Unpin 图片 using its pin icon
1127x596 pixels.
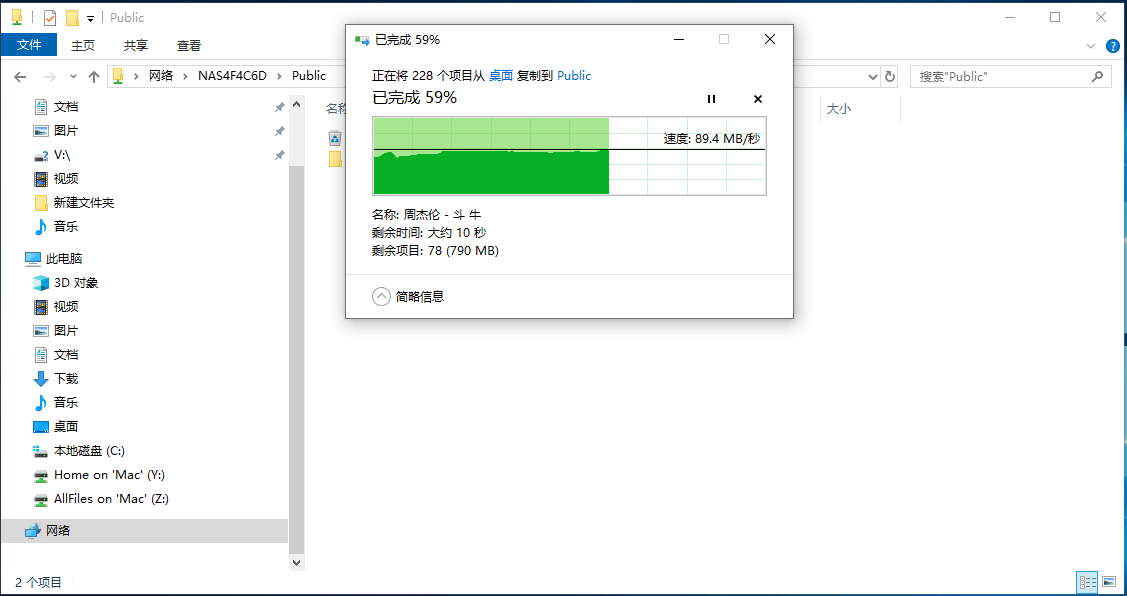click(280, 131)
